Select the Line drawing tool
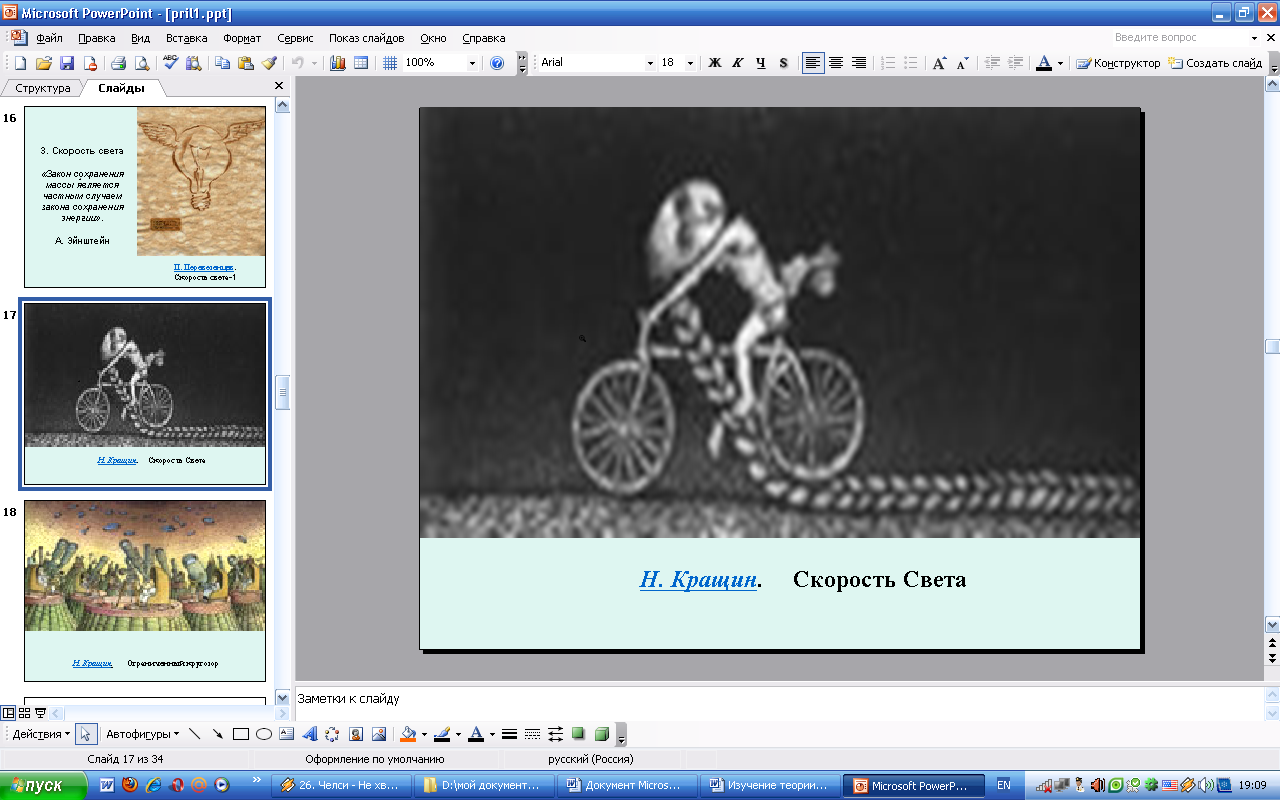The height and width of the screenshot is (800, 1280). click(x=194, y=734)
